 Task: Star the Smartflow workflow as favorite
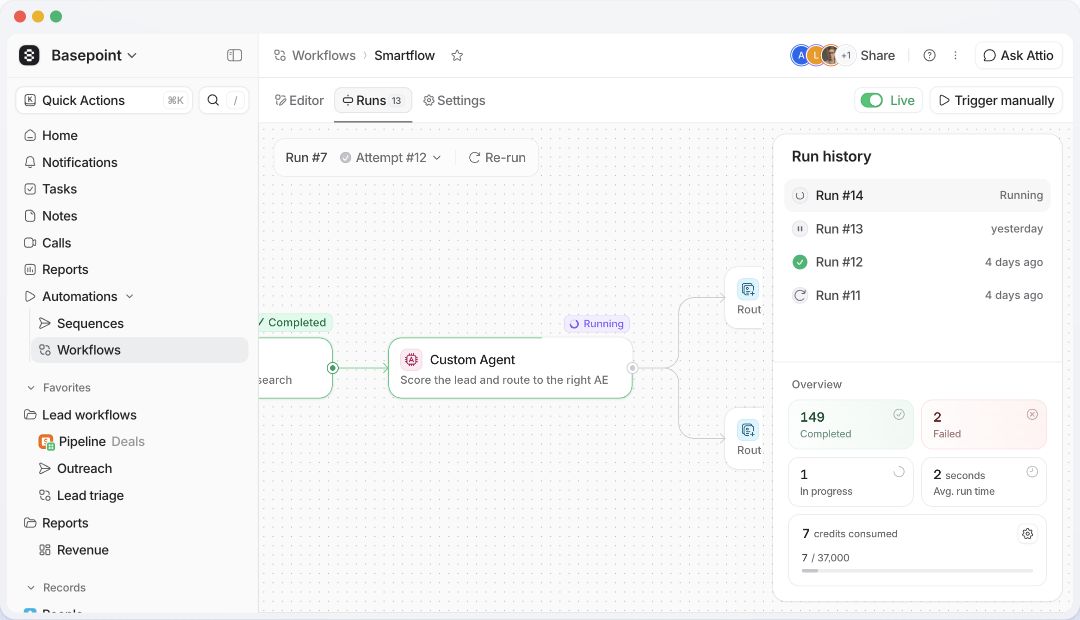457,56
